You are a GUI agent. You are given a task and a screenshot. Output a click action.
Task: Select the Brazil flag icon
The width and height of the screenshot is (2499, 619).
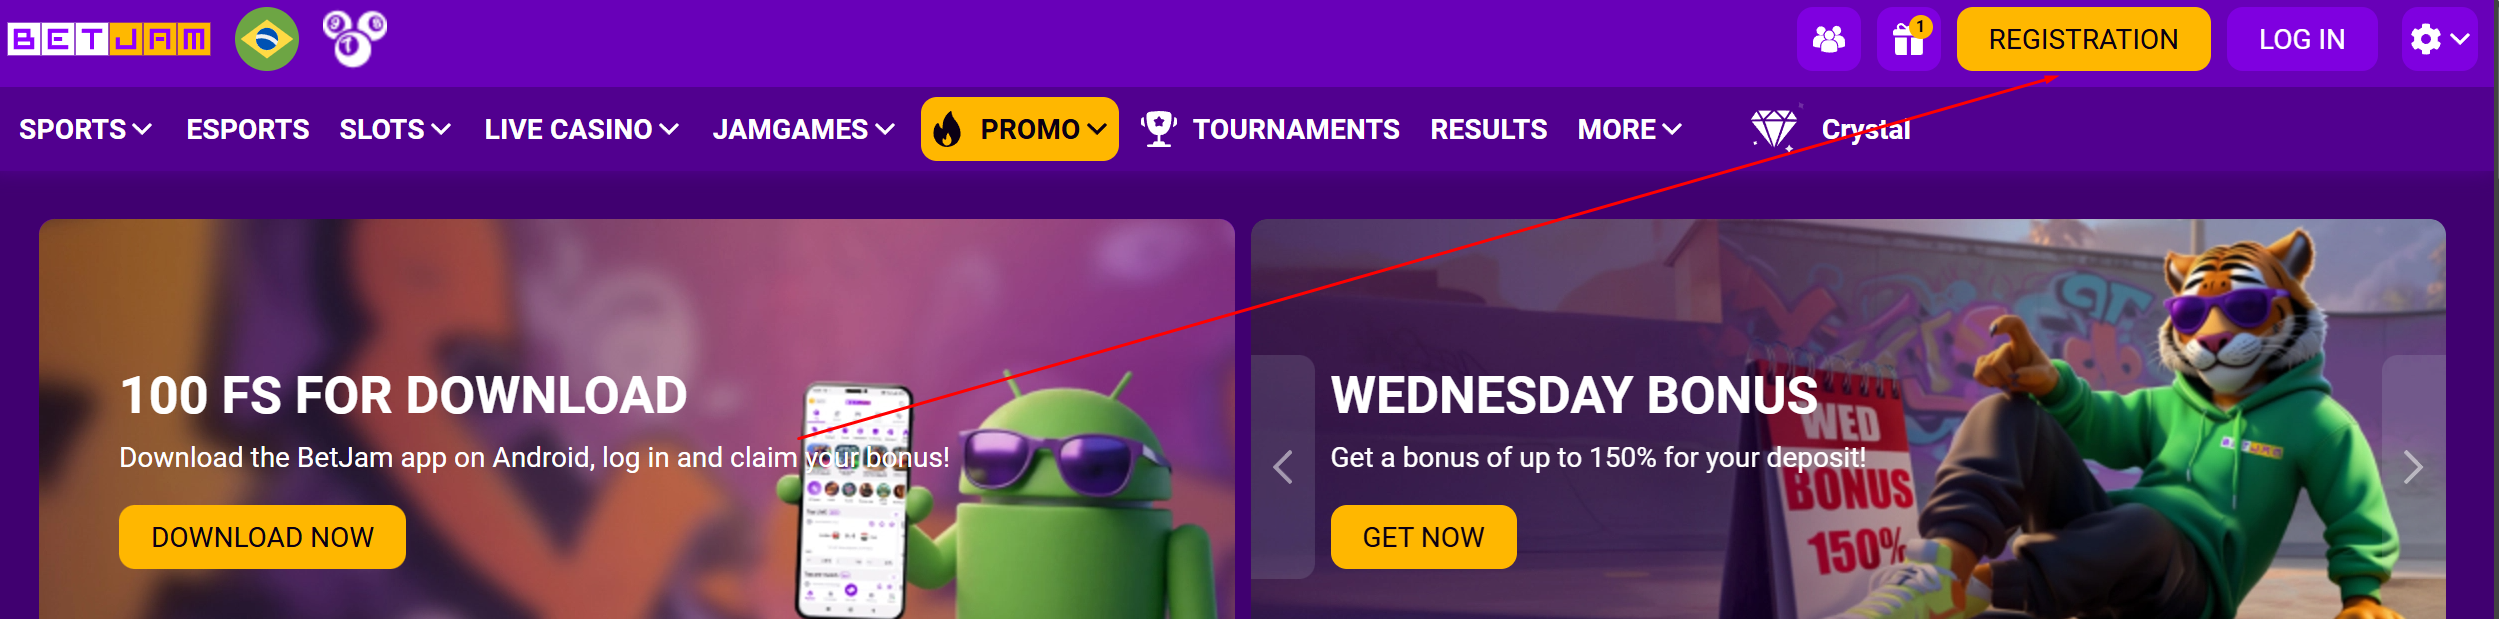267,39
